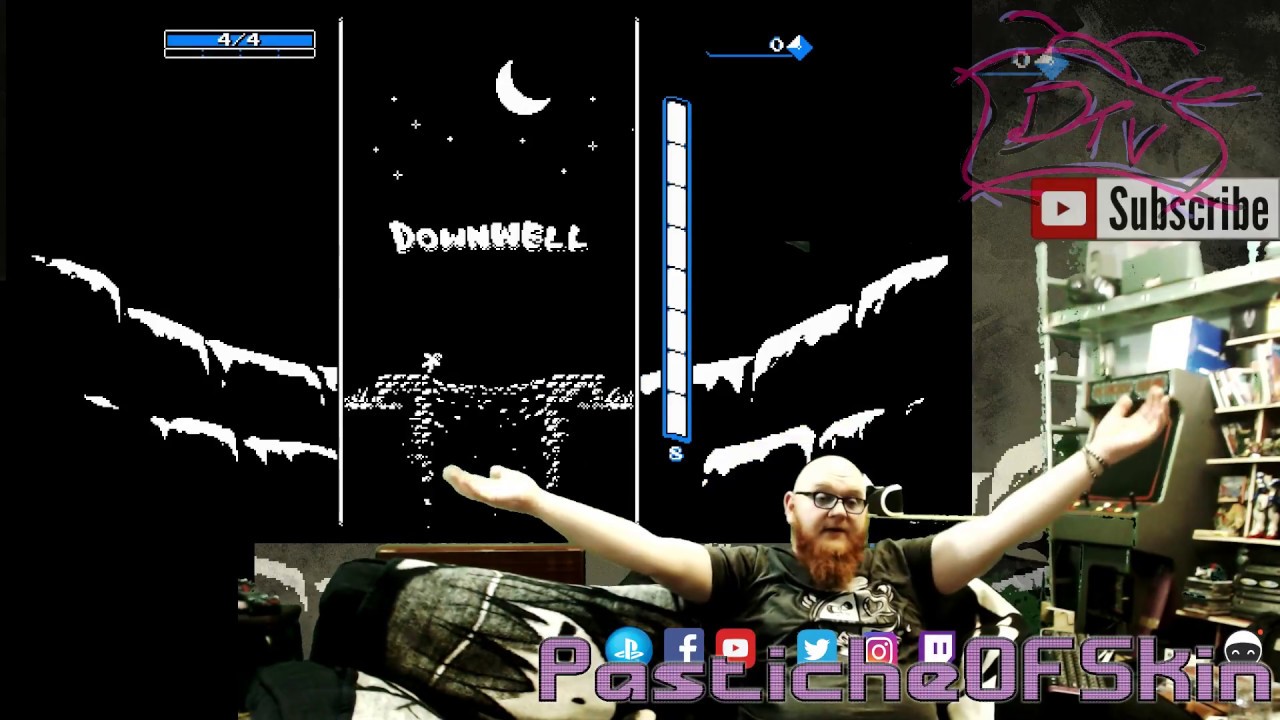
Task: Click the crescent moon in the game
Action: (521, 87)
